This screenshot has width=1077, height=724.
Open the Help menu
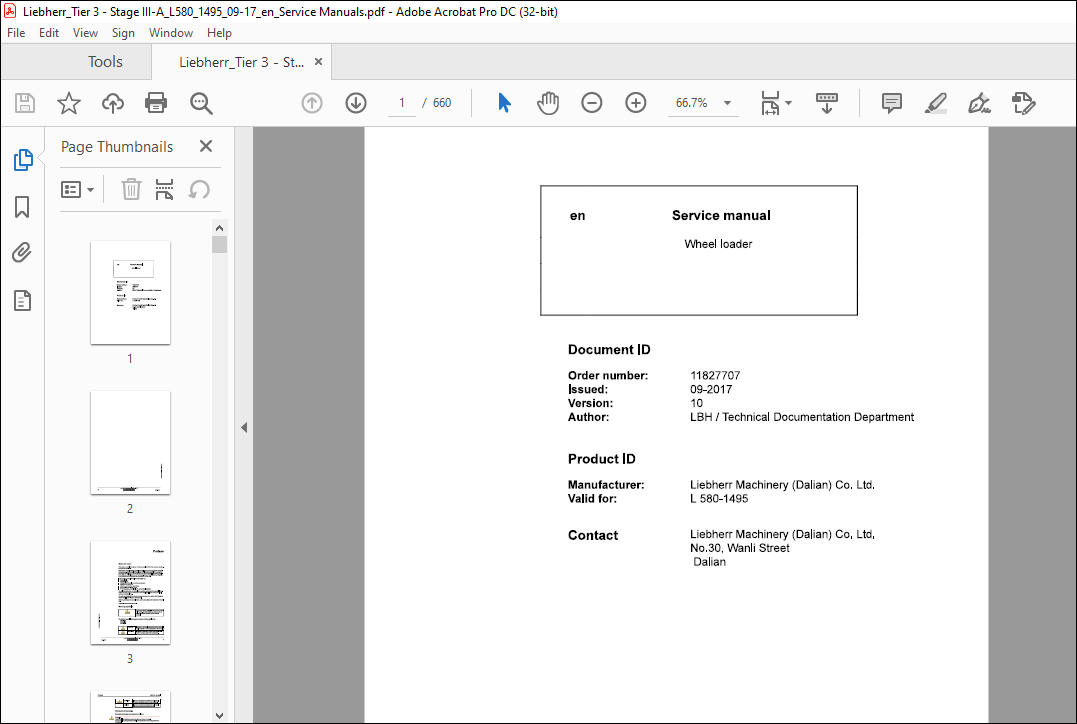219,33
